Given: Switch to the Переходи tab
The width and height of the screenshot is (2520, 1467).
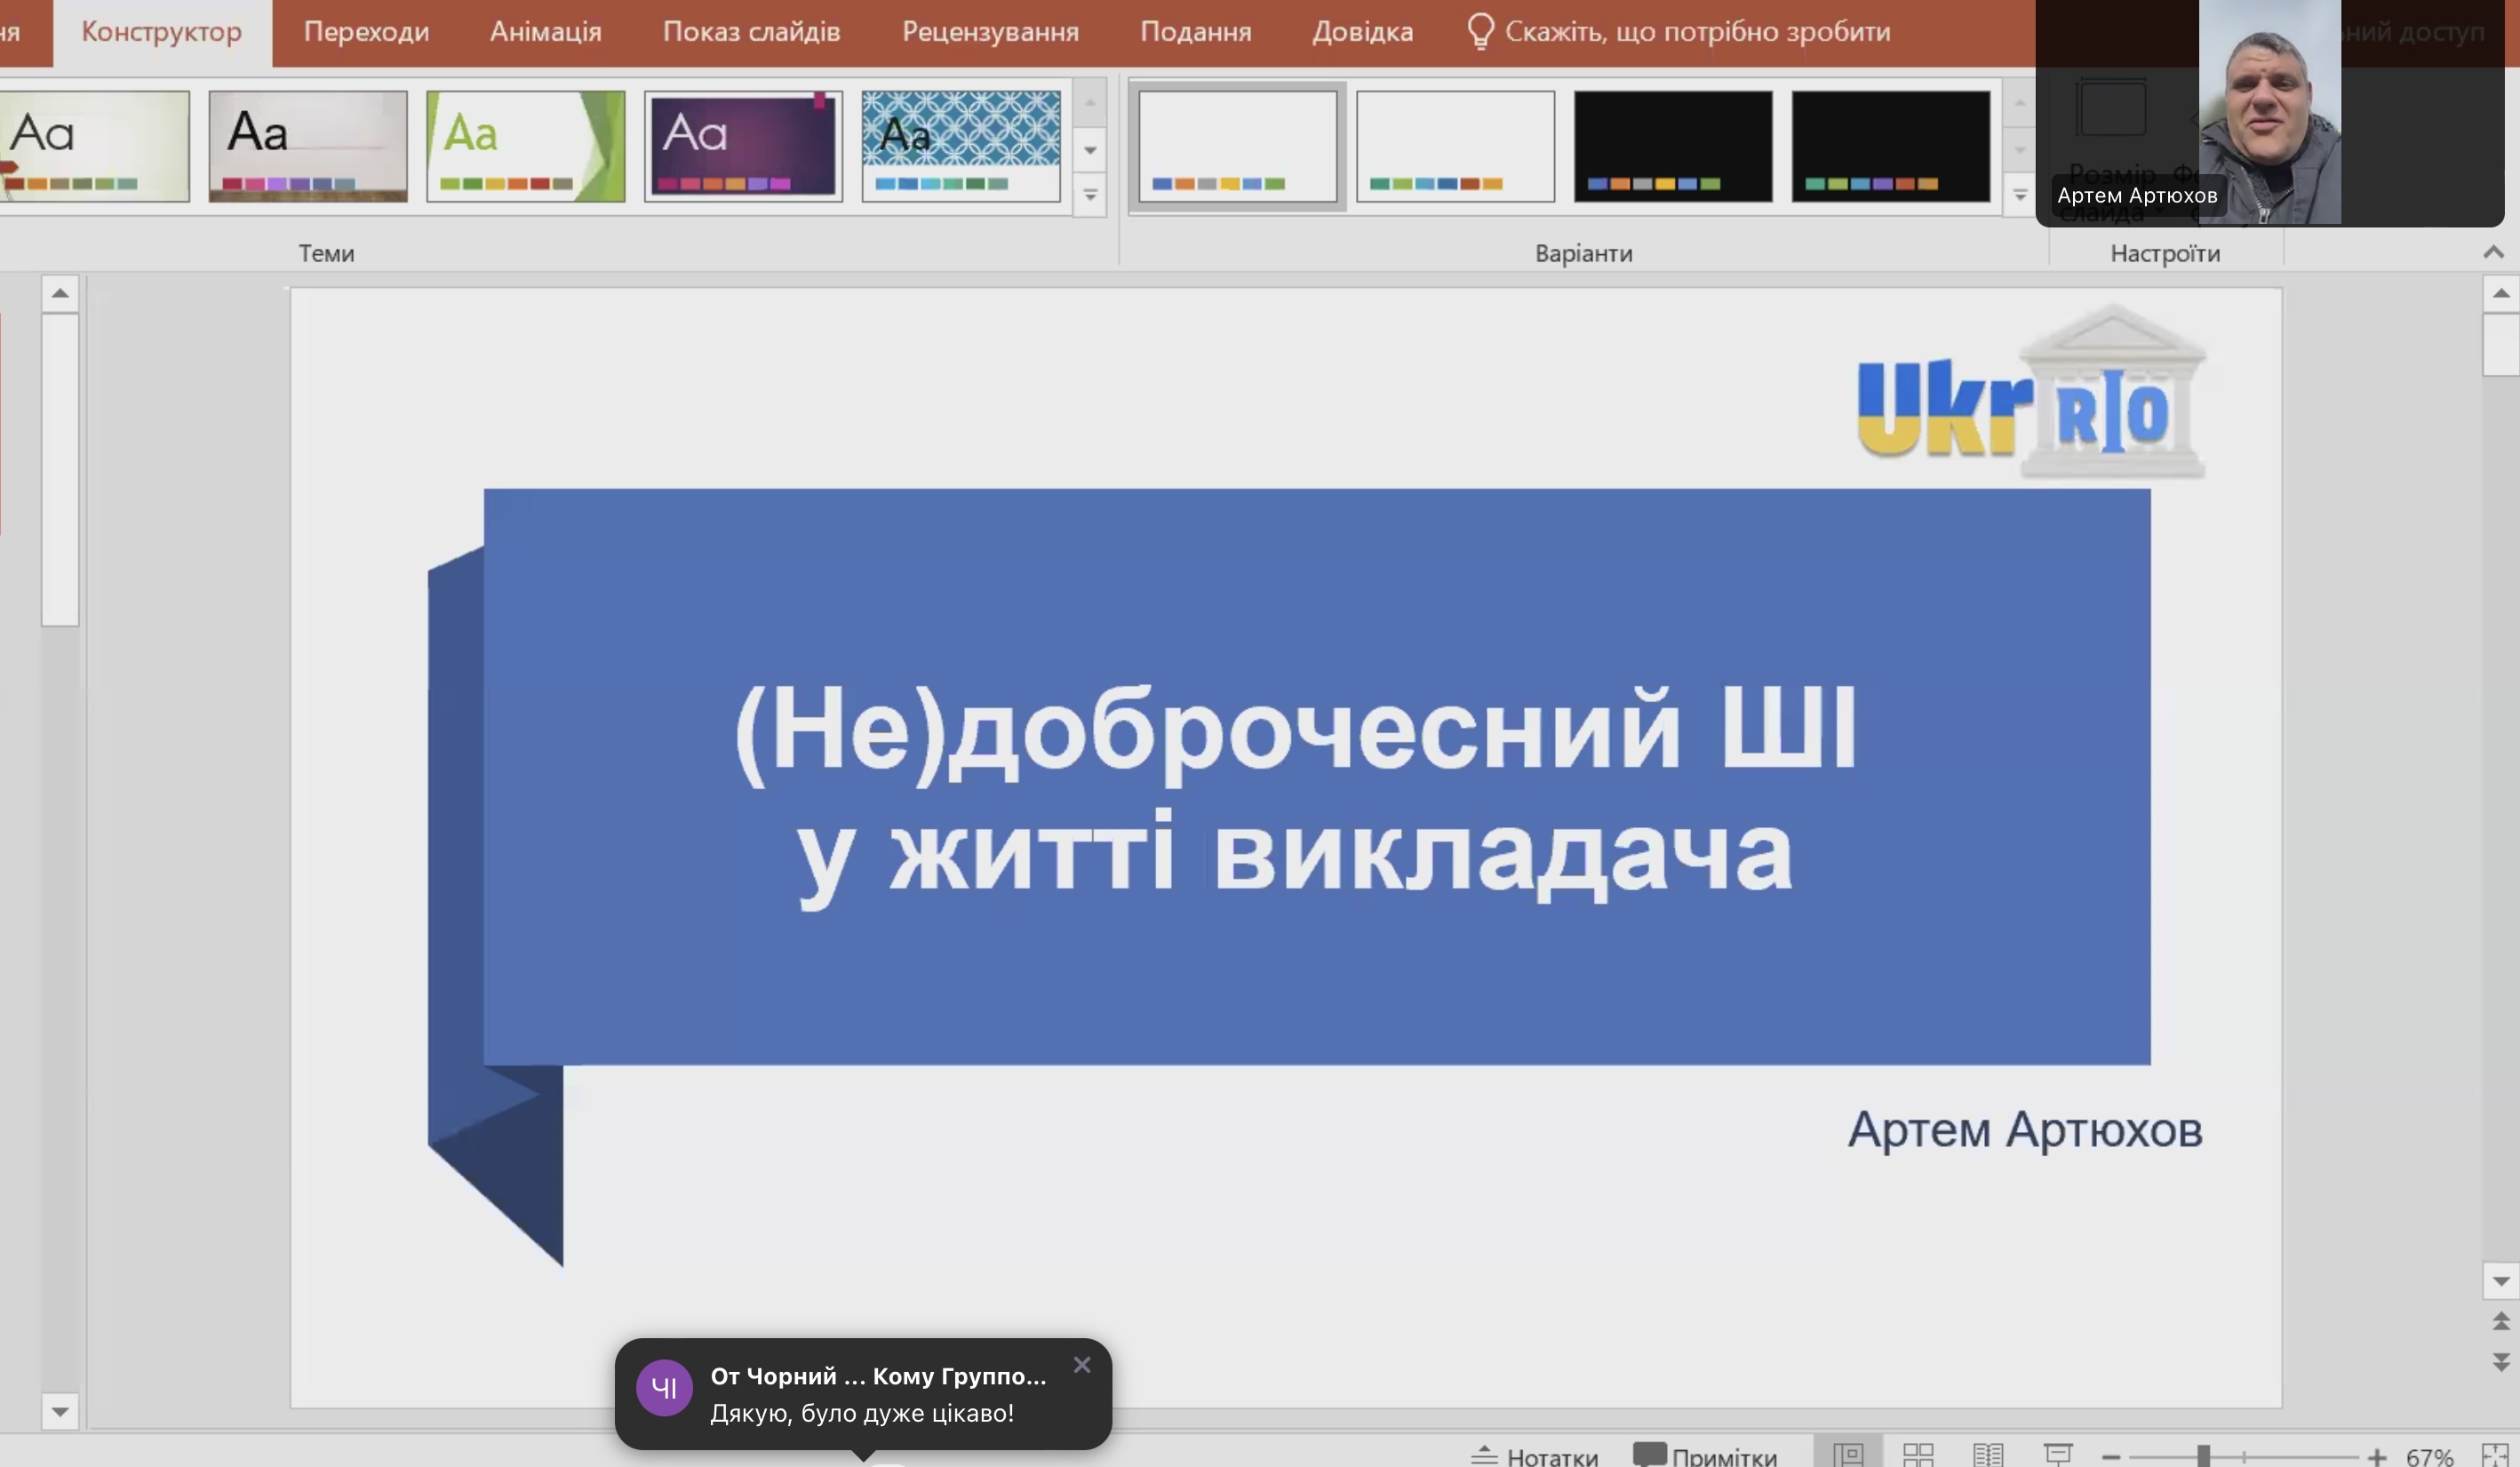Looking at the screenshot, I should pos(366,32).
